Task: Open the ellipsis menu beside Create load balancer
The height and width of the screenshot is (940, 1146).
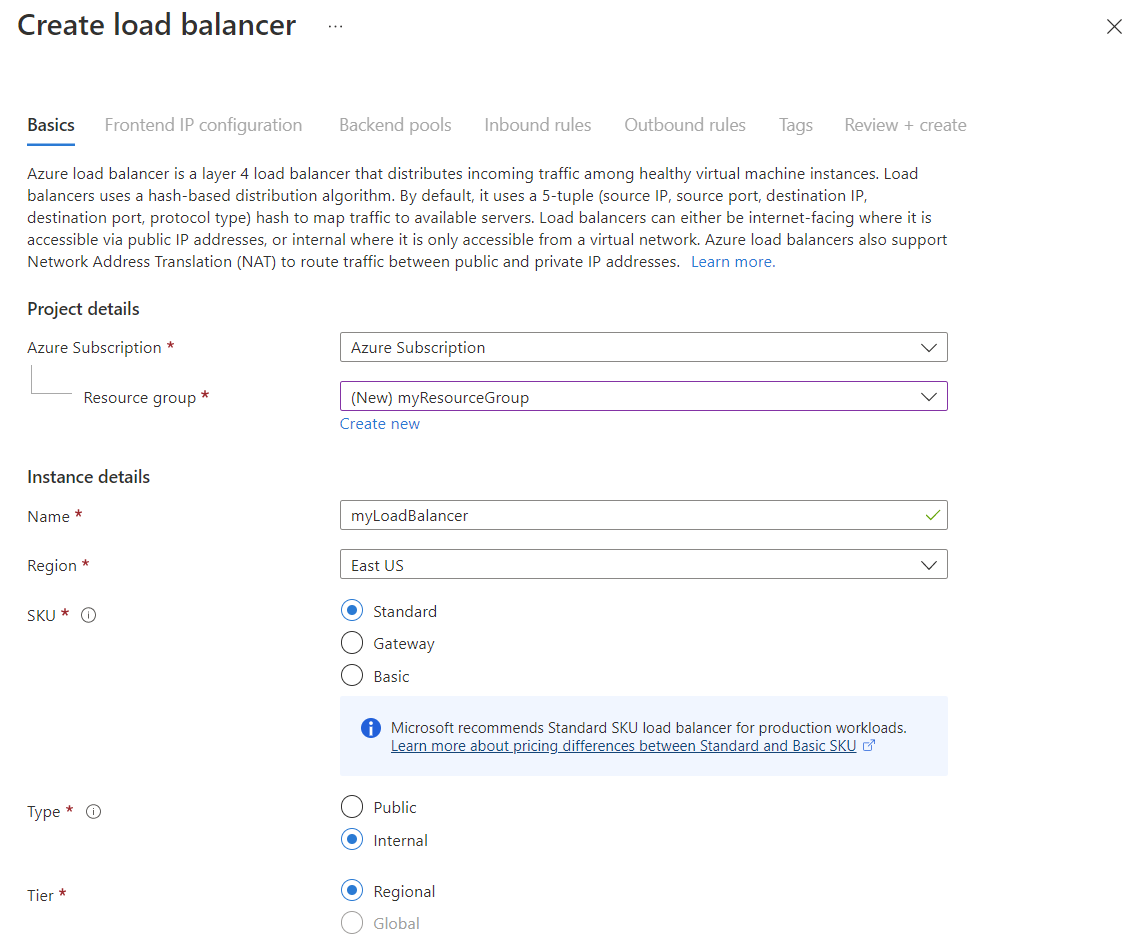Action: click(x=334, y=26)
